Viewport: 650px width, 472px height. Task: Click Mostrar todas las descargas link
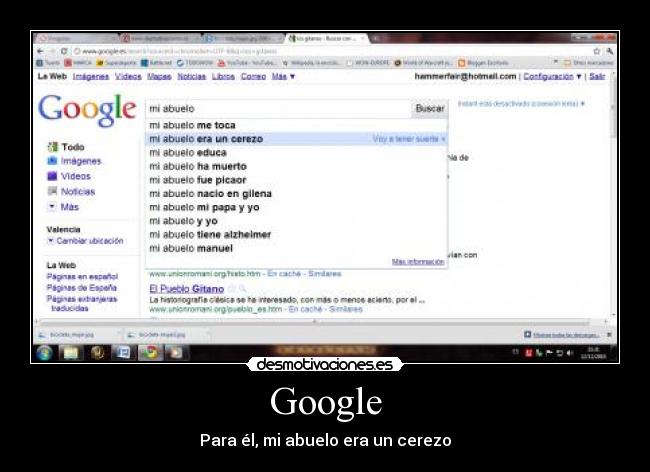point(562,334)
